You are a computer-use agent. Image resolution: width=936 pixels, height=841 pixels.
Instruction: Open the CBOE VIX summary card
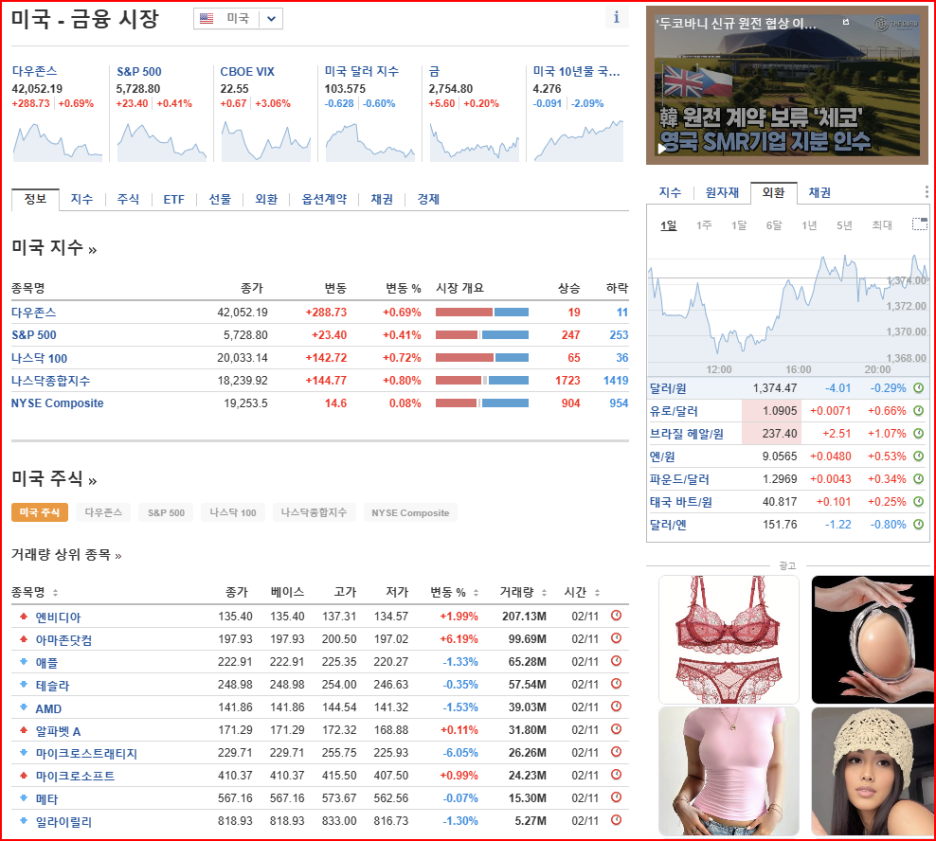(265, 113)
